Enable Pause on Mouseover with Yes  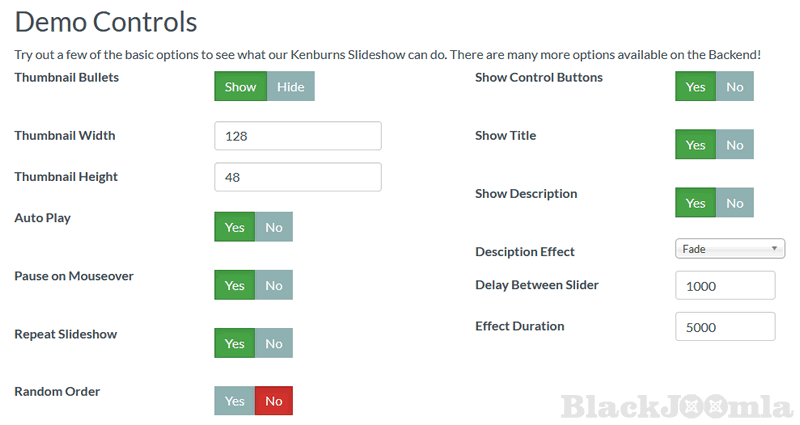pyautogui.click(x=235, y=285)
